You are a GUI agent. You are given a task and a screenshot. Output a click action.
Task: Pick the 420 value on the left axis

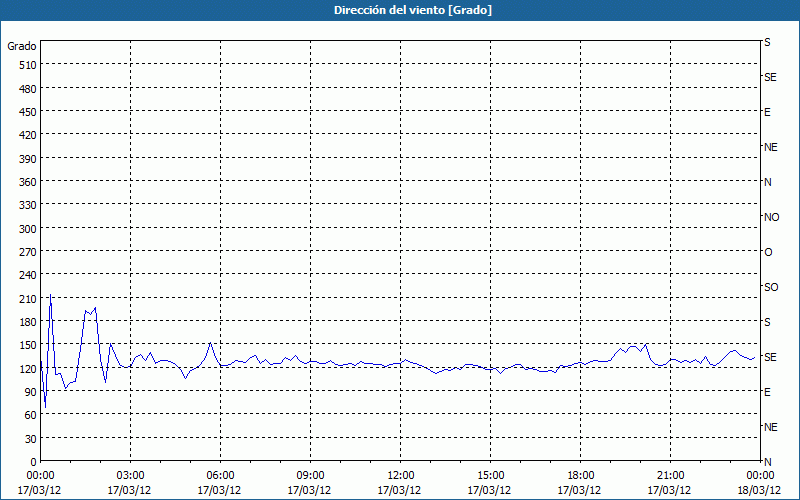[x=28, y=136]
